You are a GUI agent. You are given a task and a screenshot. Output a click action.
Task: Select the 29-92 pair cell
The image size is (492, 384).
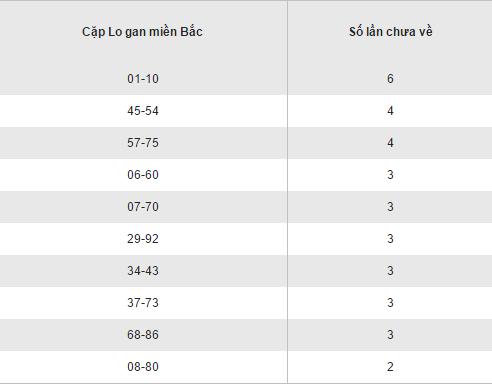143,239
